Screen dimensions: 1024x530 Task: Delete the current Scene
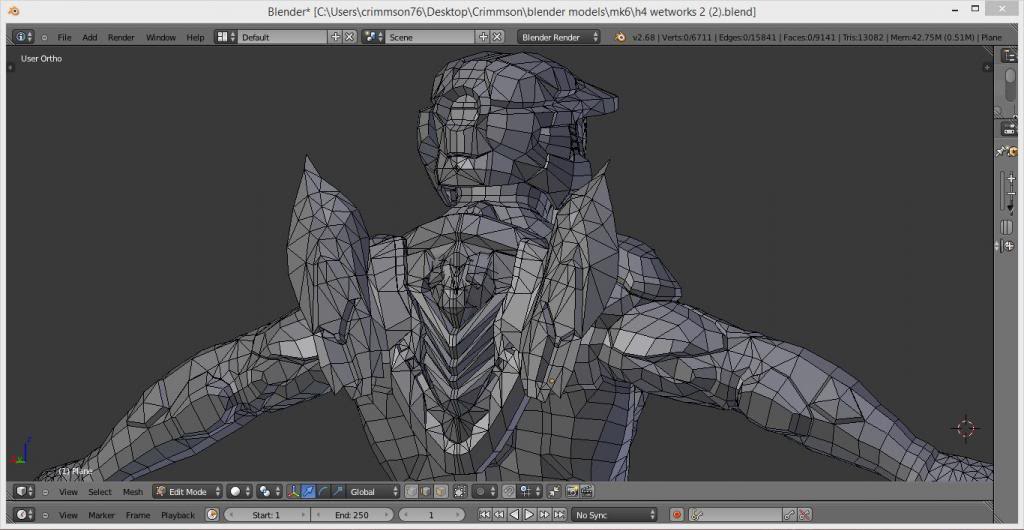(x=498, y=37)
